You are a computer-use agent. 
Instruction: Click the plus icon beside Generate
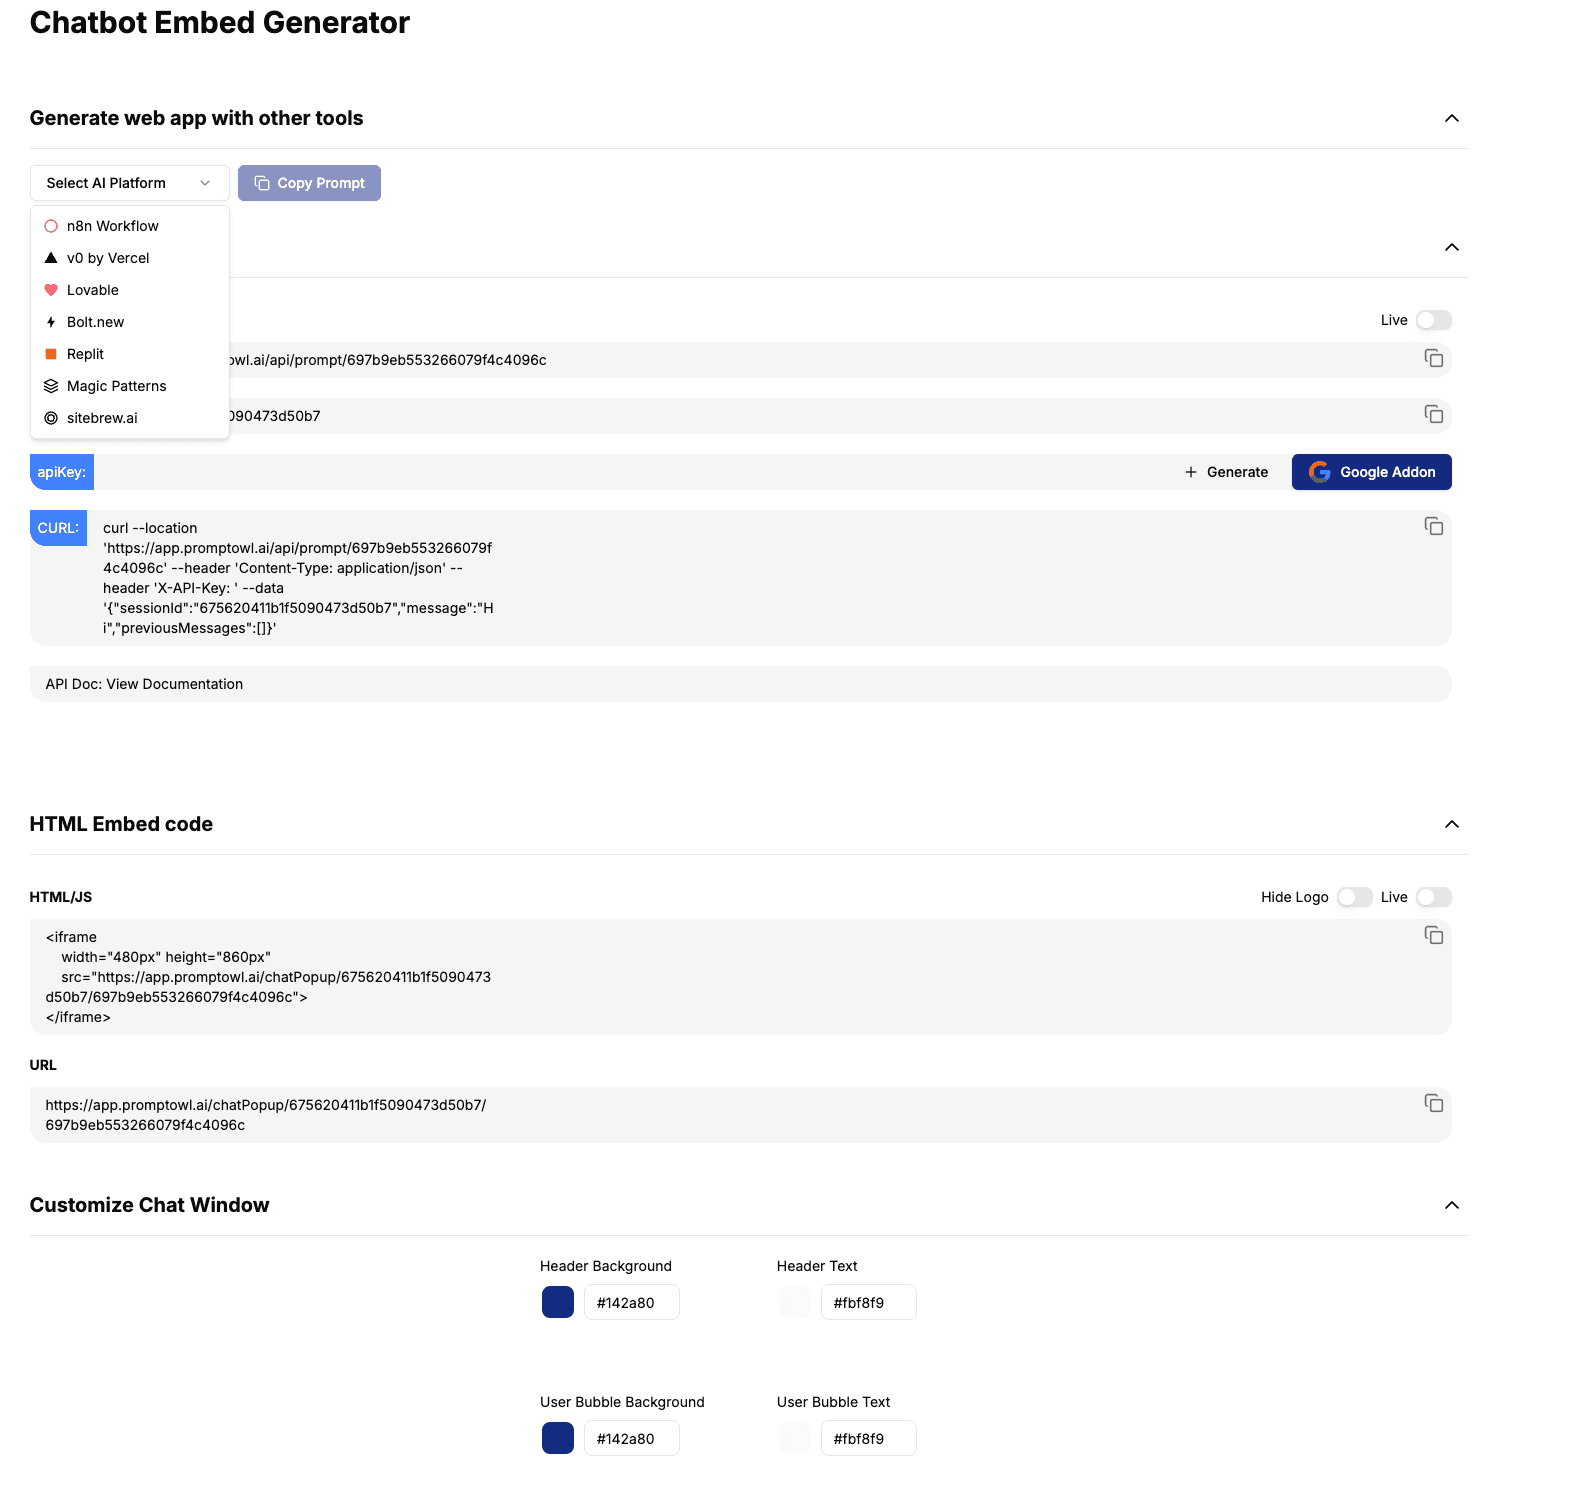pyautogui.click(x=1190, y=472)
